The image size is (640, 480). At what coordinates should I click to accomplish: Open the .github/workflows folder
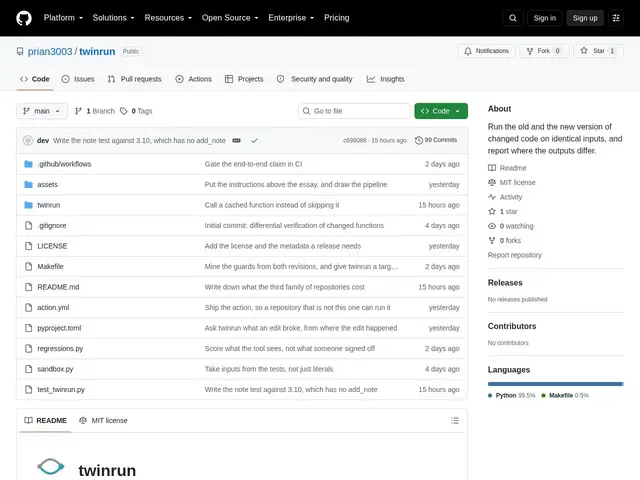[64, 164]
